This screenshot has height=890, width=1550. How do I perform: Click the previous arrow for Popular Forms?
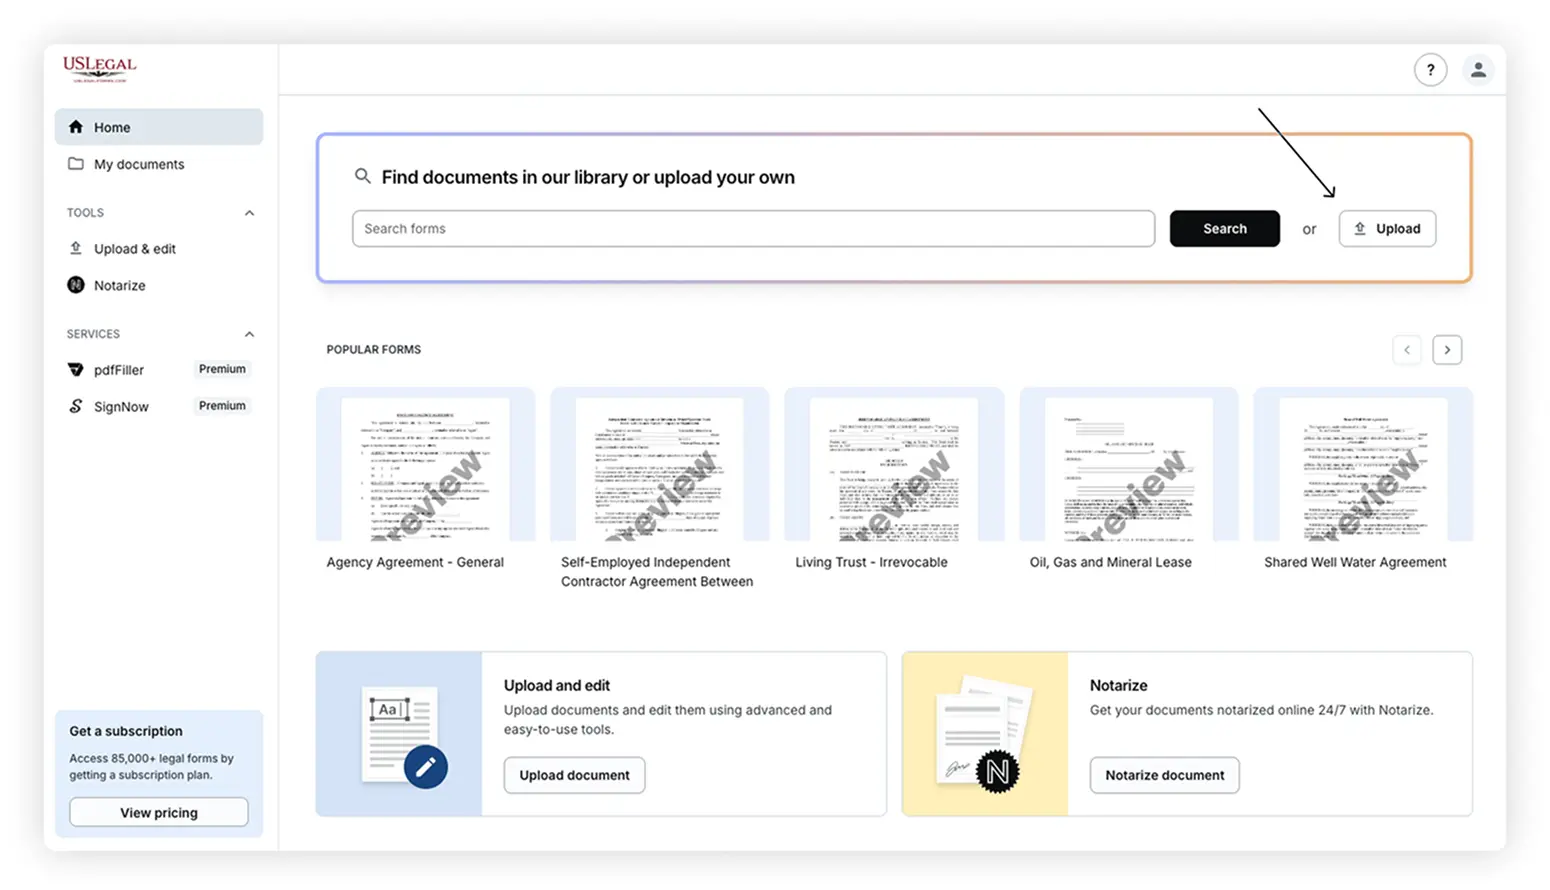1407,349
